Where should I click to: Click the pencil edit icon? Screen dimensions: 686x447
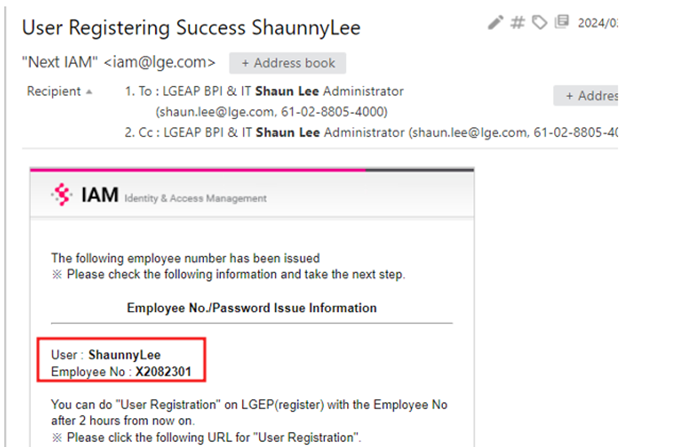pyautogui.click(x=495, y=24)
